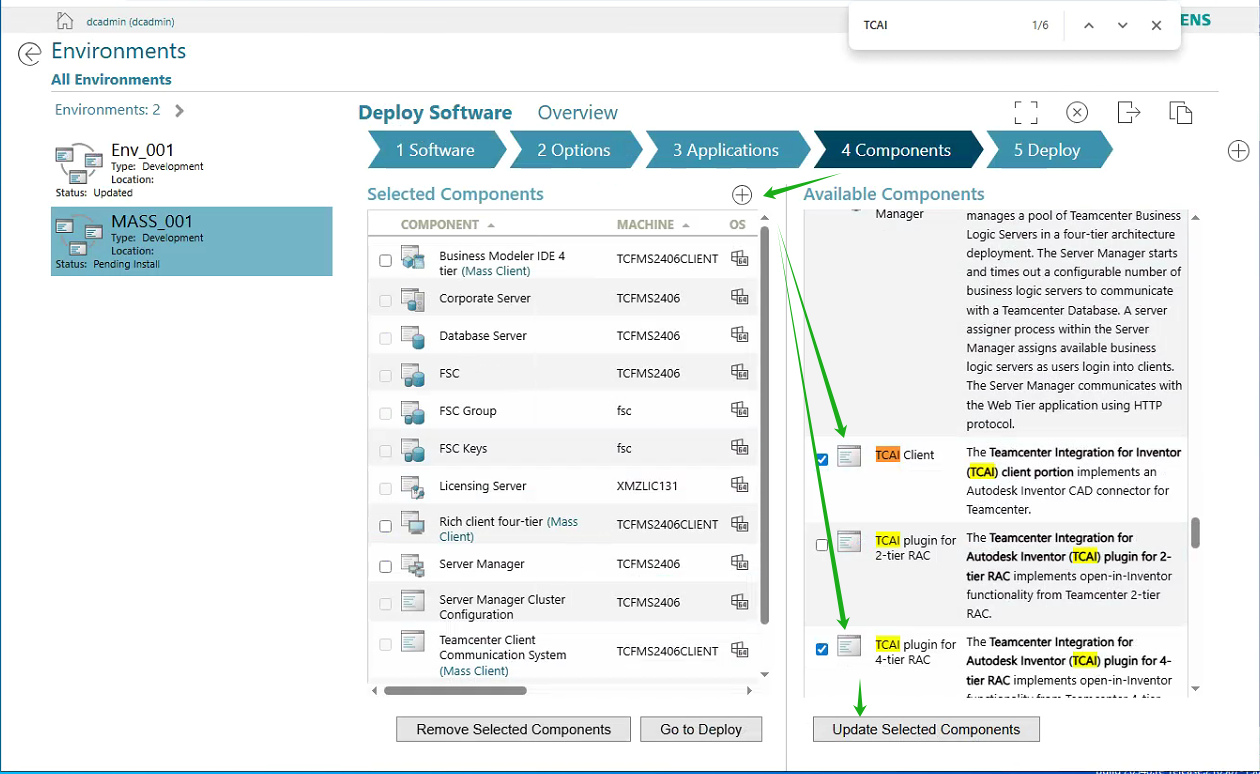Click Go to Deploy button
Image resolution: width=1260 pixels, height=774 pixels.
point(701,730)
